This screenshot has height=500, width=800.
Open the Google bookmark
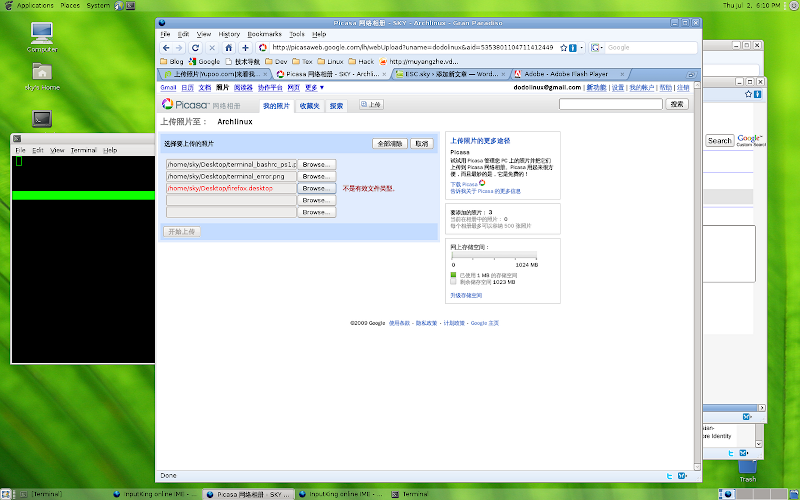point(204,61)
